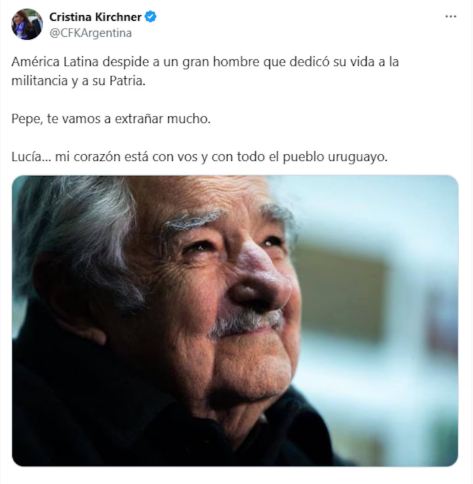The image size is (473, 484).
Task: Click the Cristina Kirchner display name
Action: tap(95, 17)
